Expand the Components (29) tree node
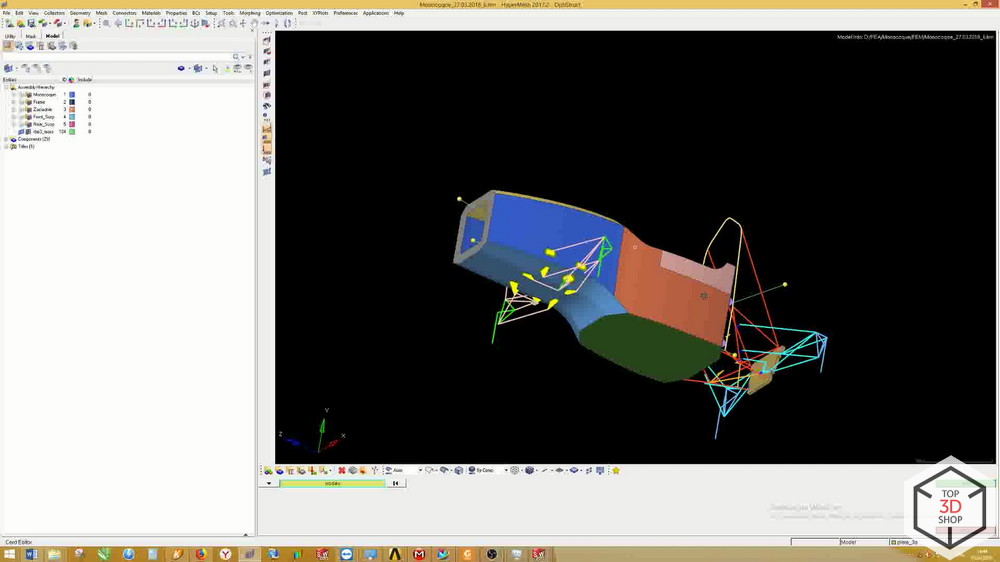This screenshot has height=562, width=1000. (x=6, y=139)
